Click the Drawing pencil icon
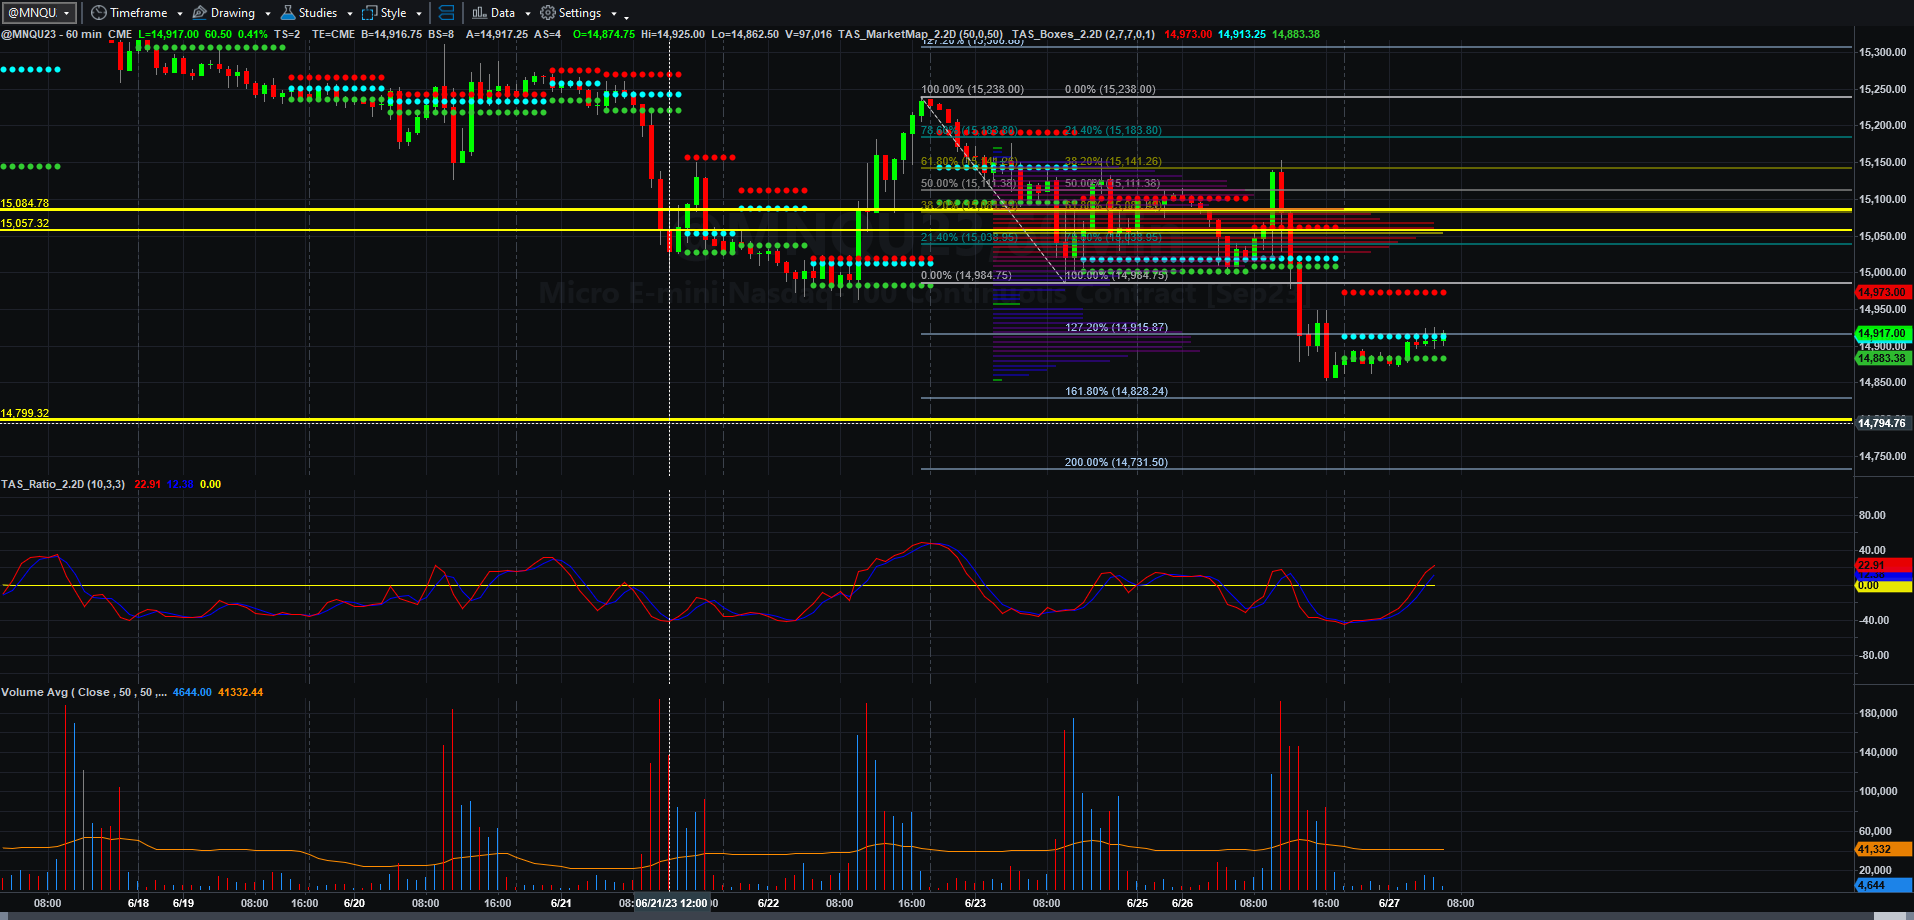The height and width of the screenshot is (920, 1914). [200, 13]
